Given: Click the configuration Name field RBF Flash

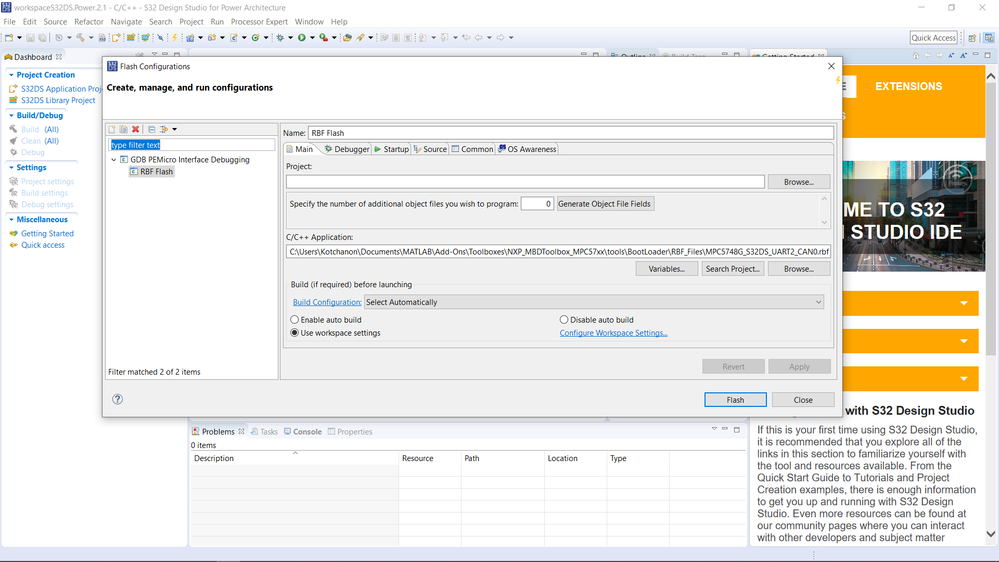Looking at the screenshot, I should pyautogui.click(x=571, y=133).
